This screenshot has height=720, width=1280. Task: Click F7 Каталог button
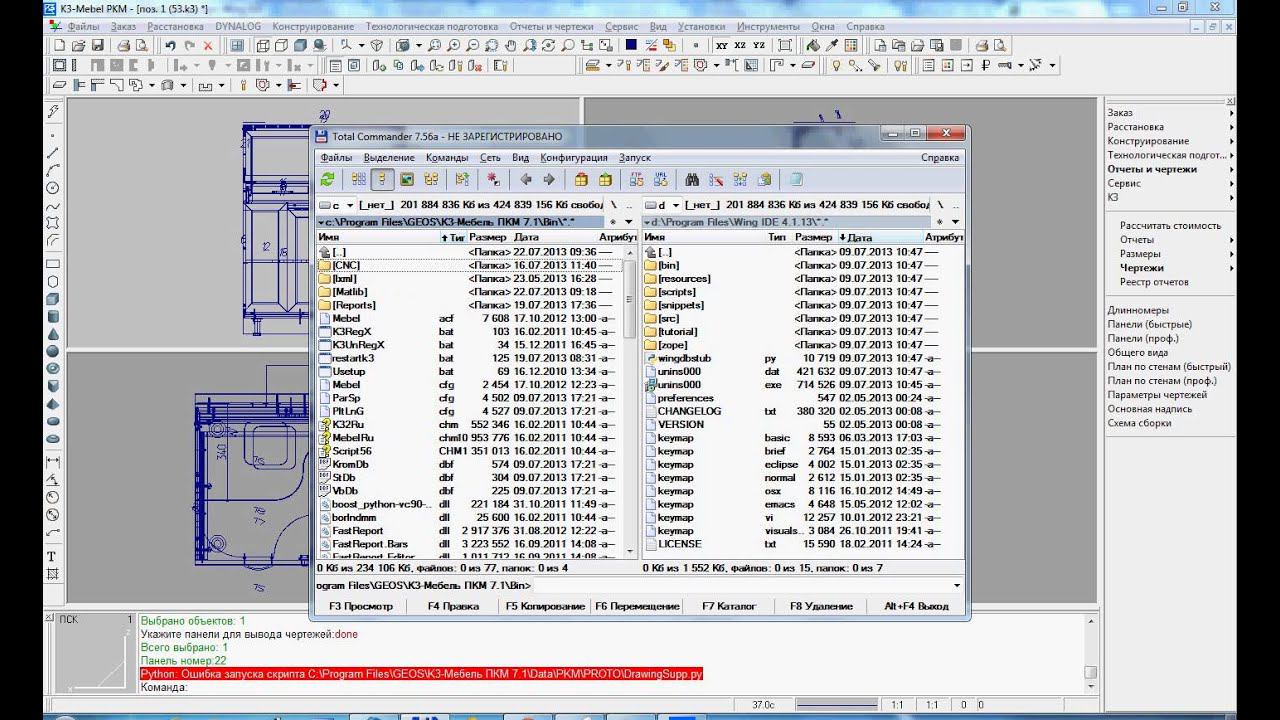click(x=729, y=606)
